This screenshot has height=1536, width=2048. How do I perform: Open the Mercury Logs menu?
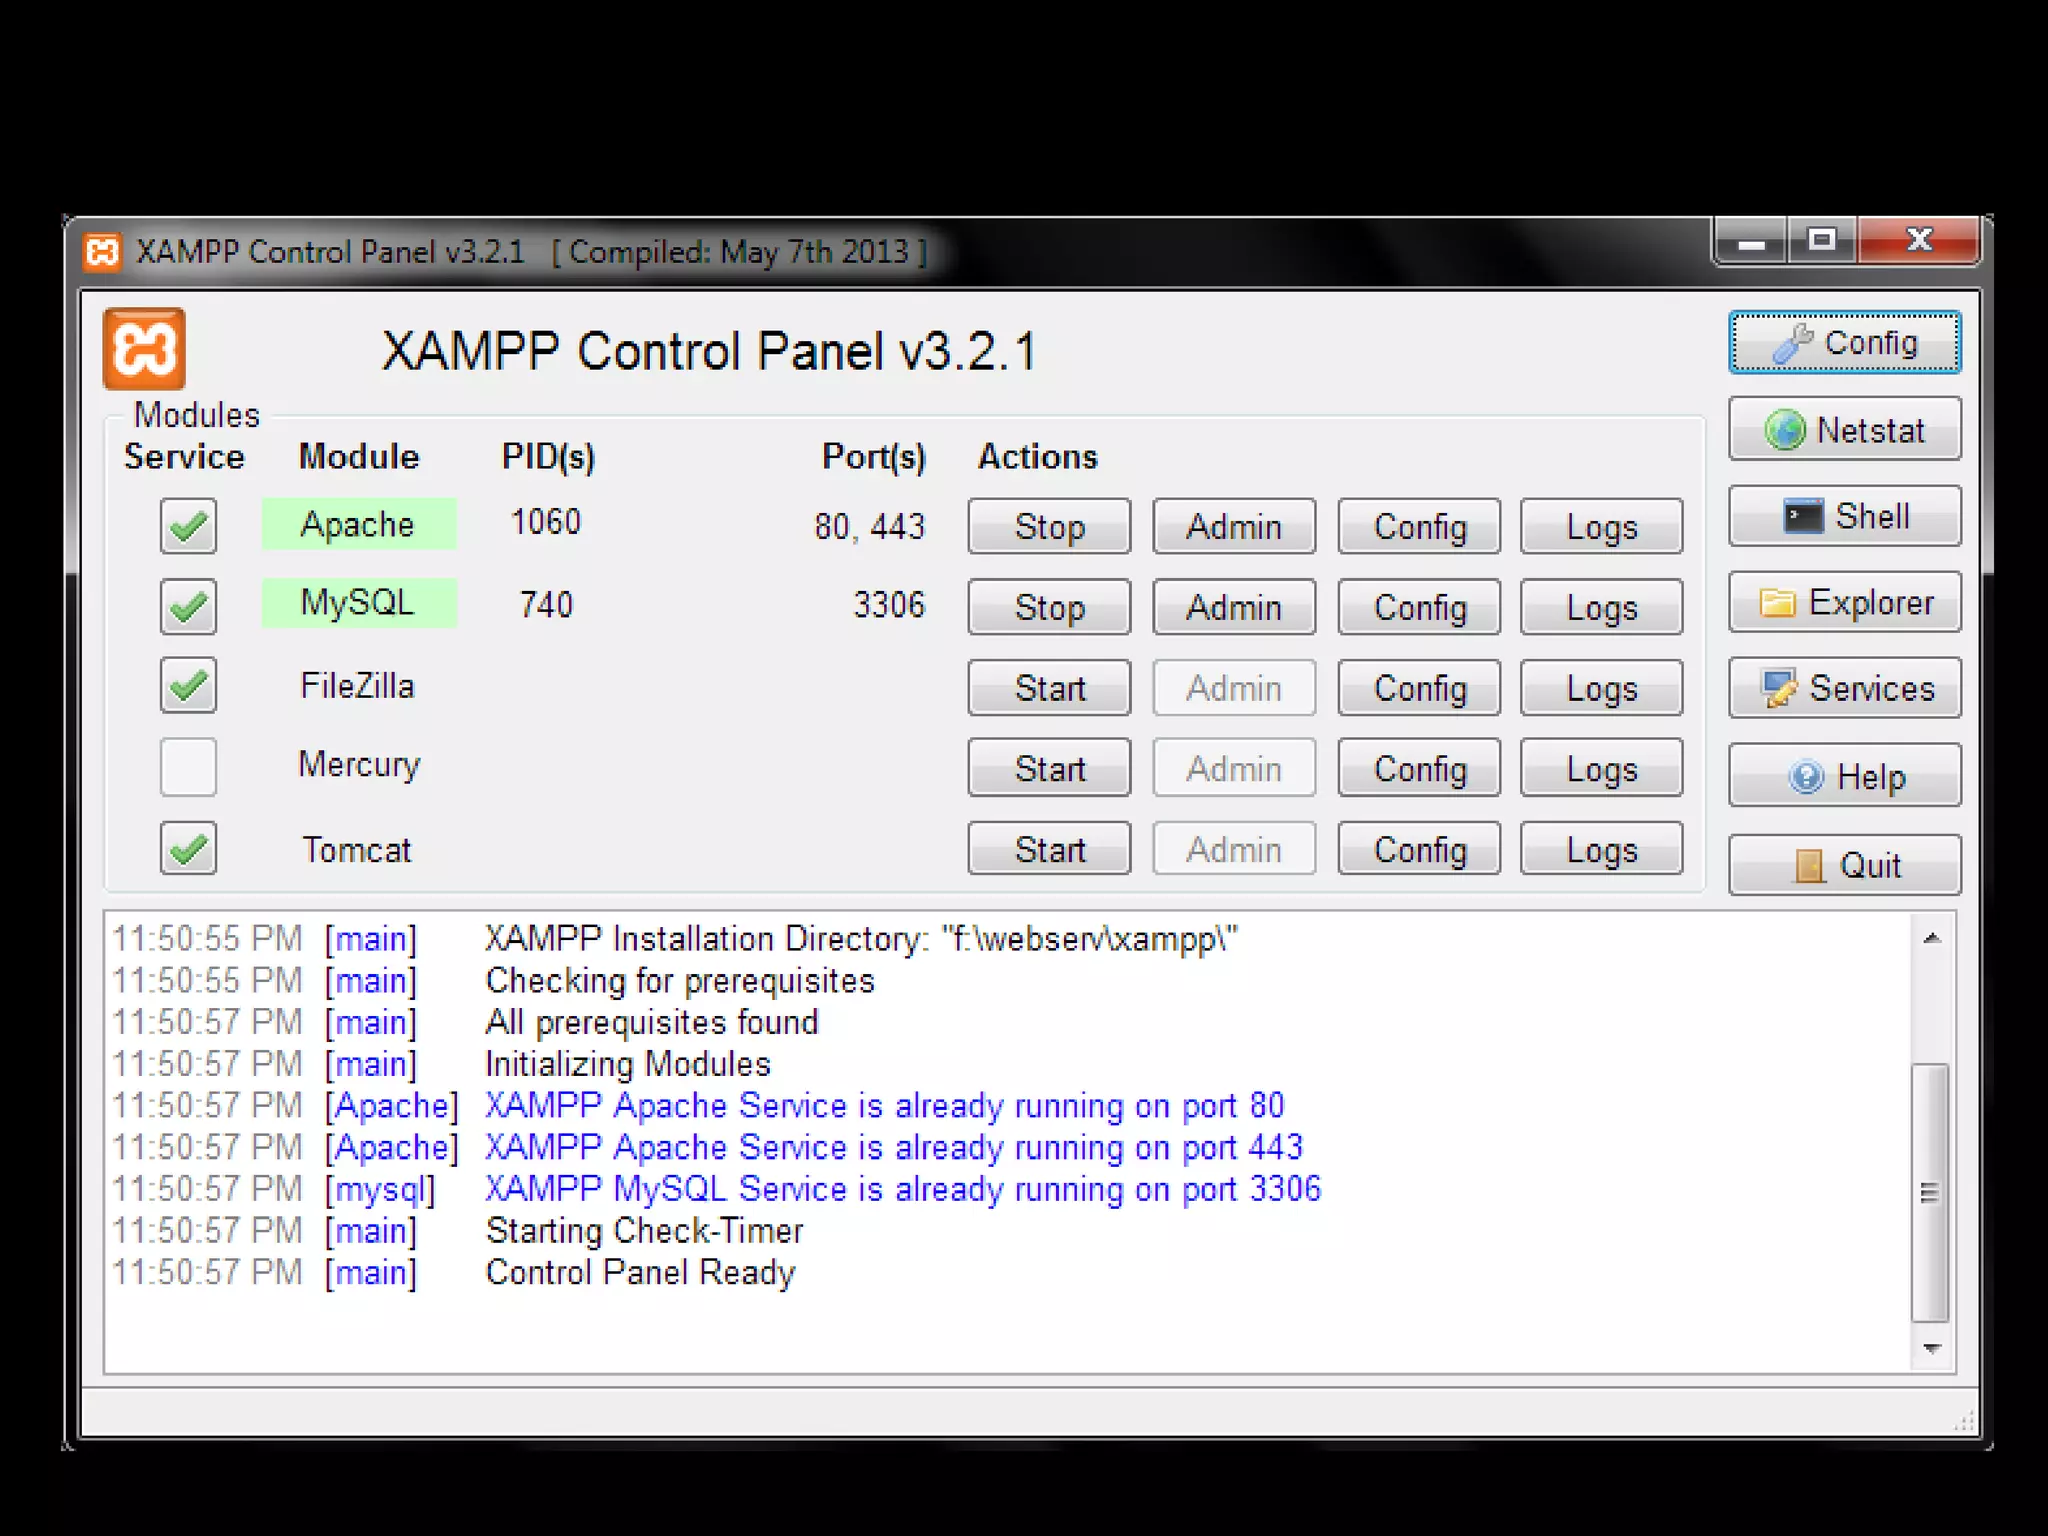1602,768
